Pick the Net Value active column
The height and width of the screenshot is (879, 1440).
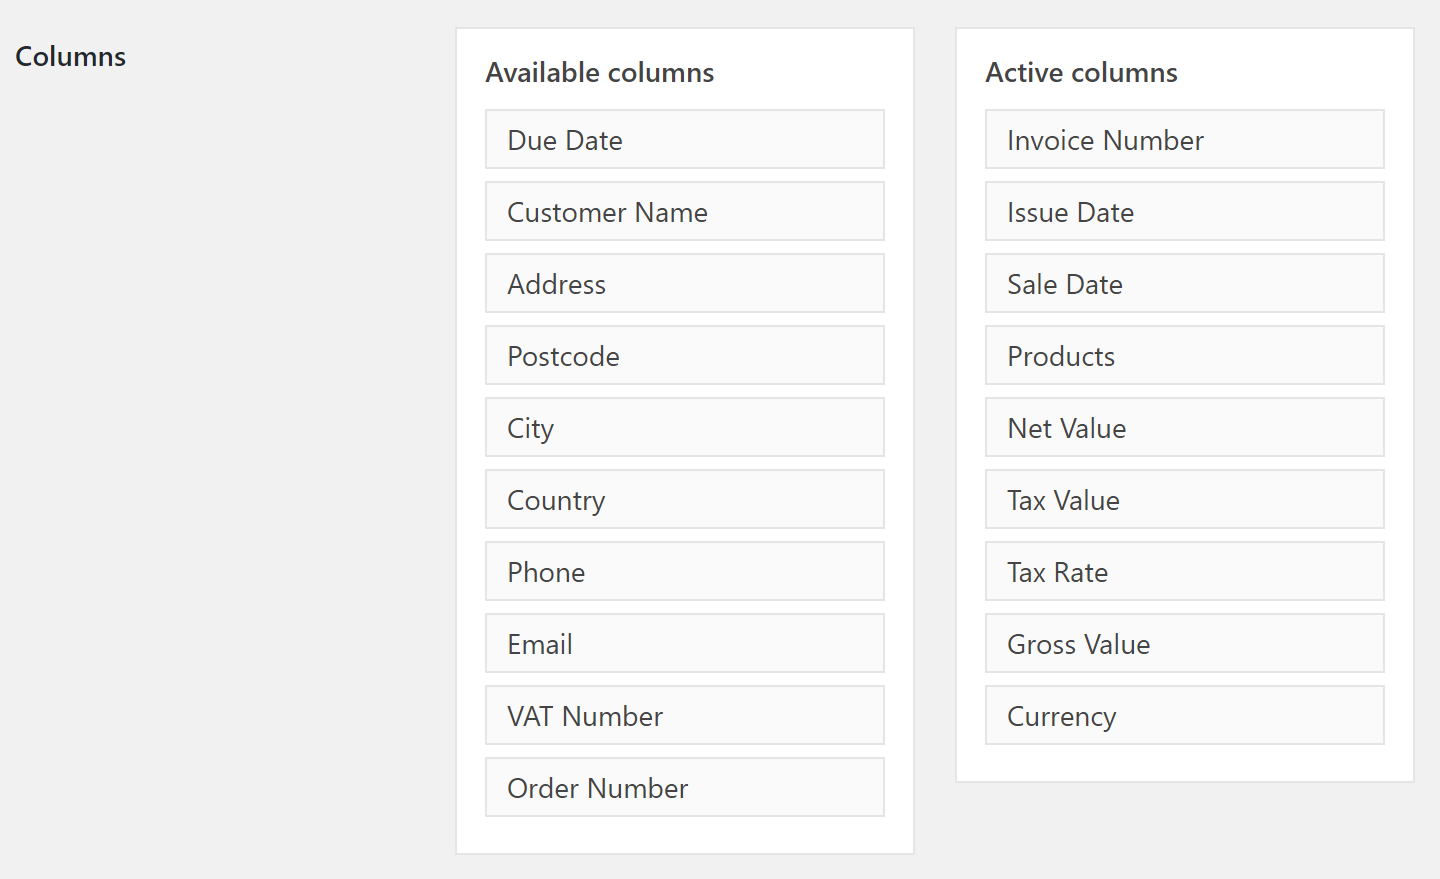tap(1184, 428)
